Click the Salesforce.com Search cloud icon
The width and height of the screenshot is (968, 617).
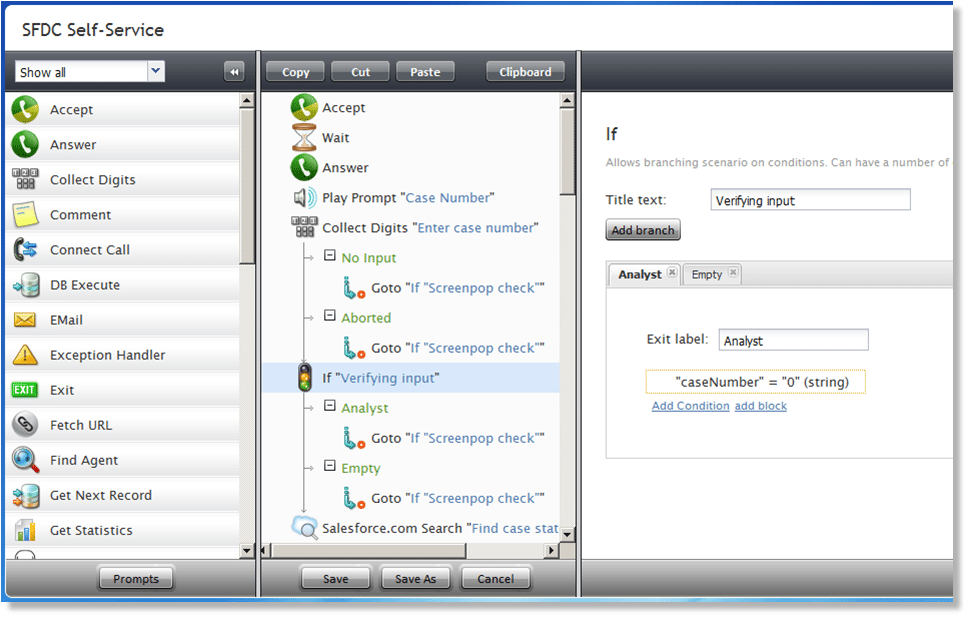304,528
